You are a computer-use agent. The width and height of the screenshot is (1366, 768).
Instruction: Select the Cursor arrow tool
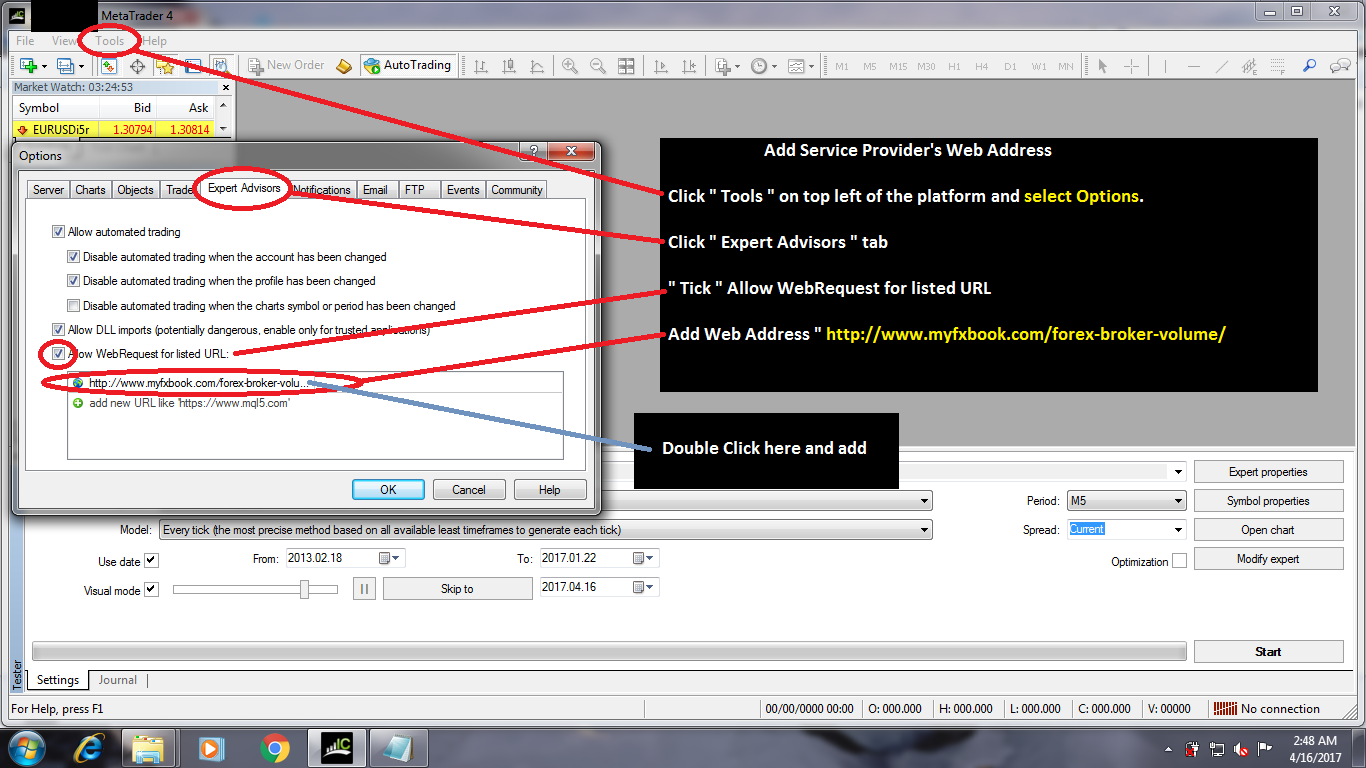[1103, 66]
